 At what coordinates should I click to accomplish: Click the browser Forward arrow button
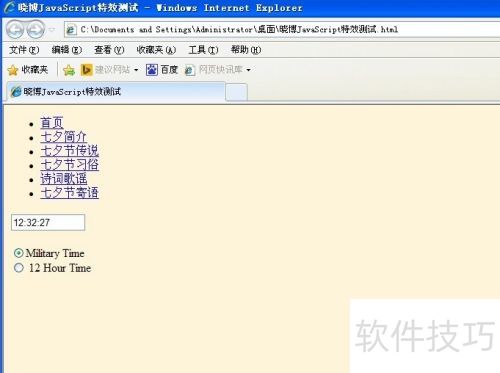[x=35, y=29]
